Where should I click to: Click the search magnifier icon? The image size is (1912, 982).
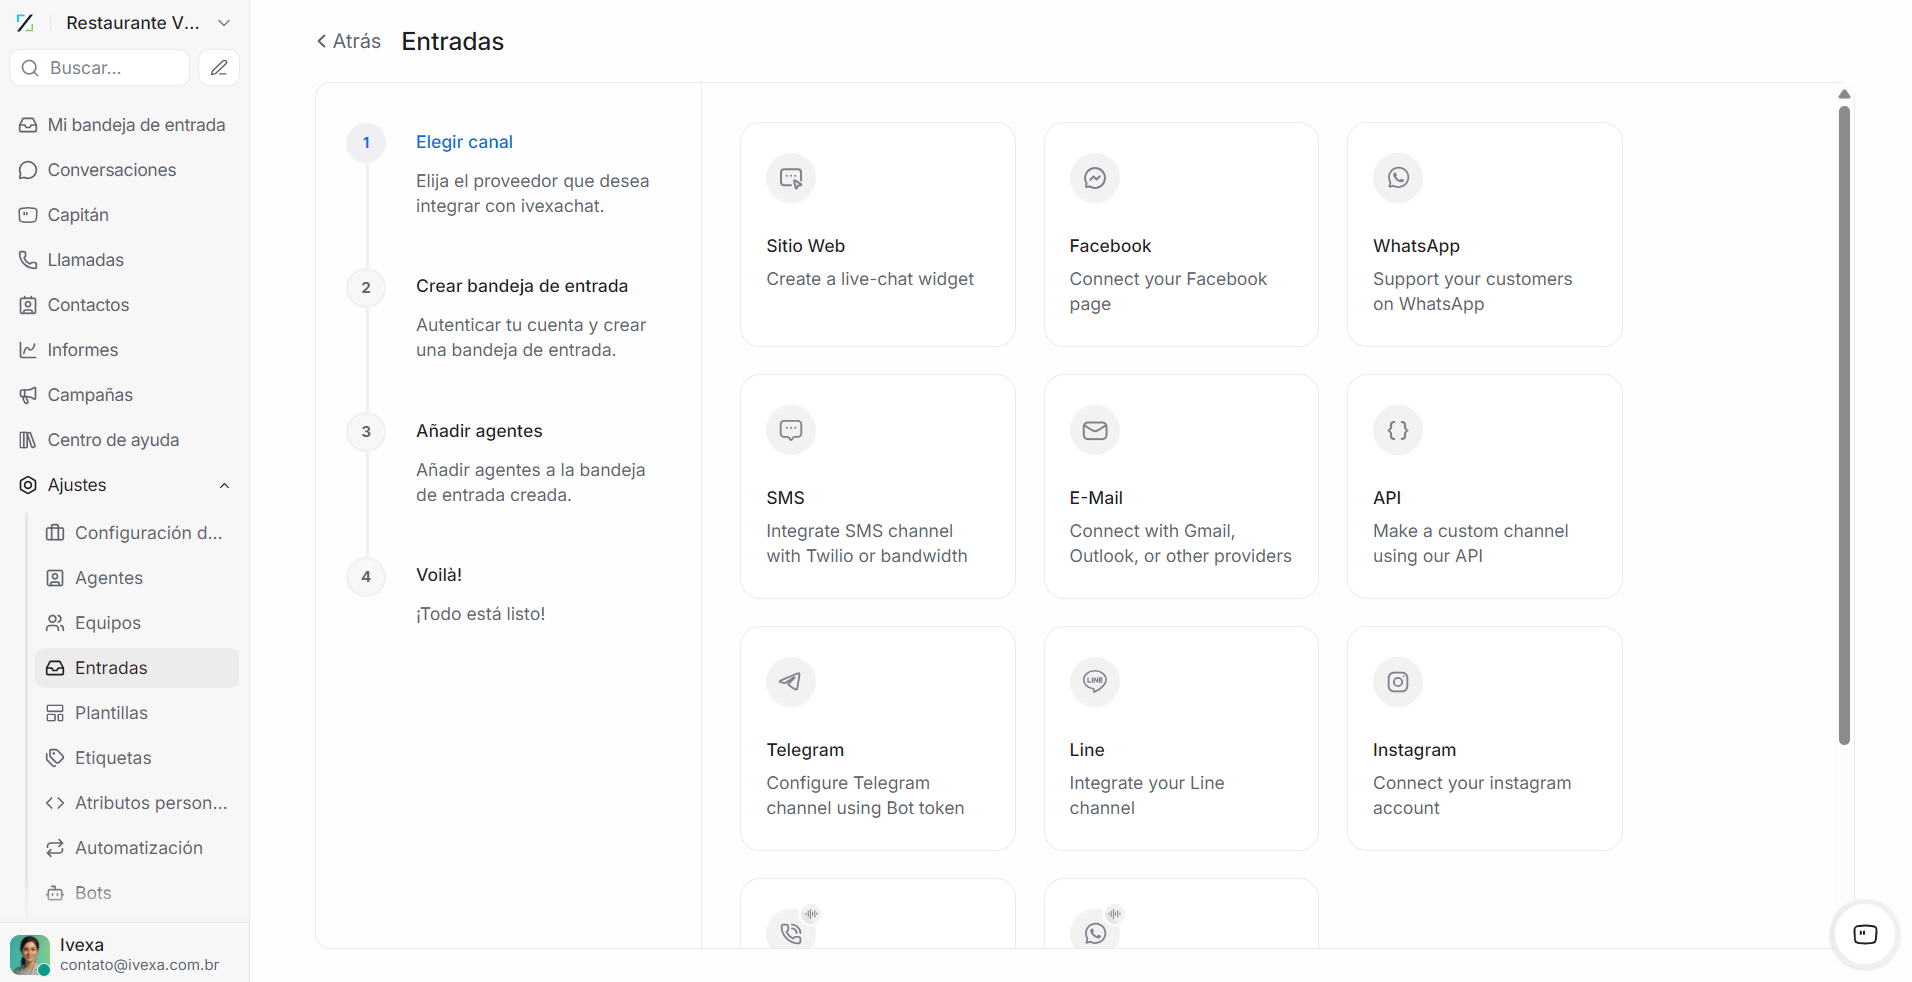[x=30, y=68]
